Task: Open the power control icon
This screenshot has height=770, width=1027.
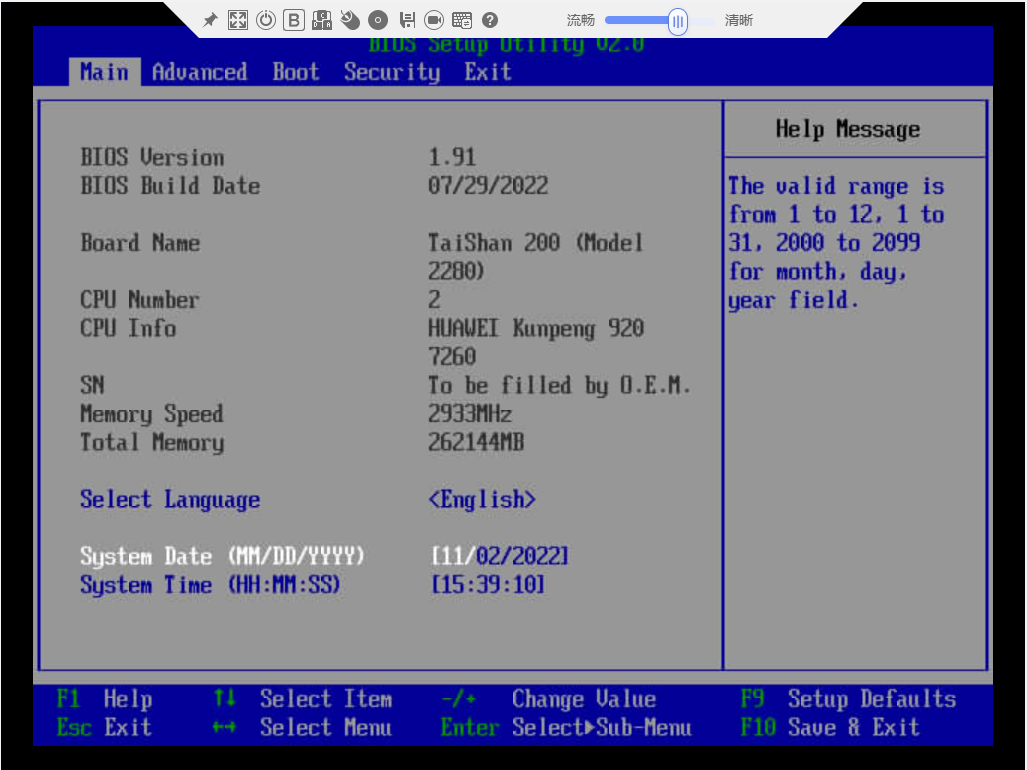Action: 266,20
